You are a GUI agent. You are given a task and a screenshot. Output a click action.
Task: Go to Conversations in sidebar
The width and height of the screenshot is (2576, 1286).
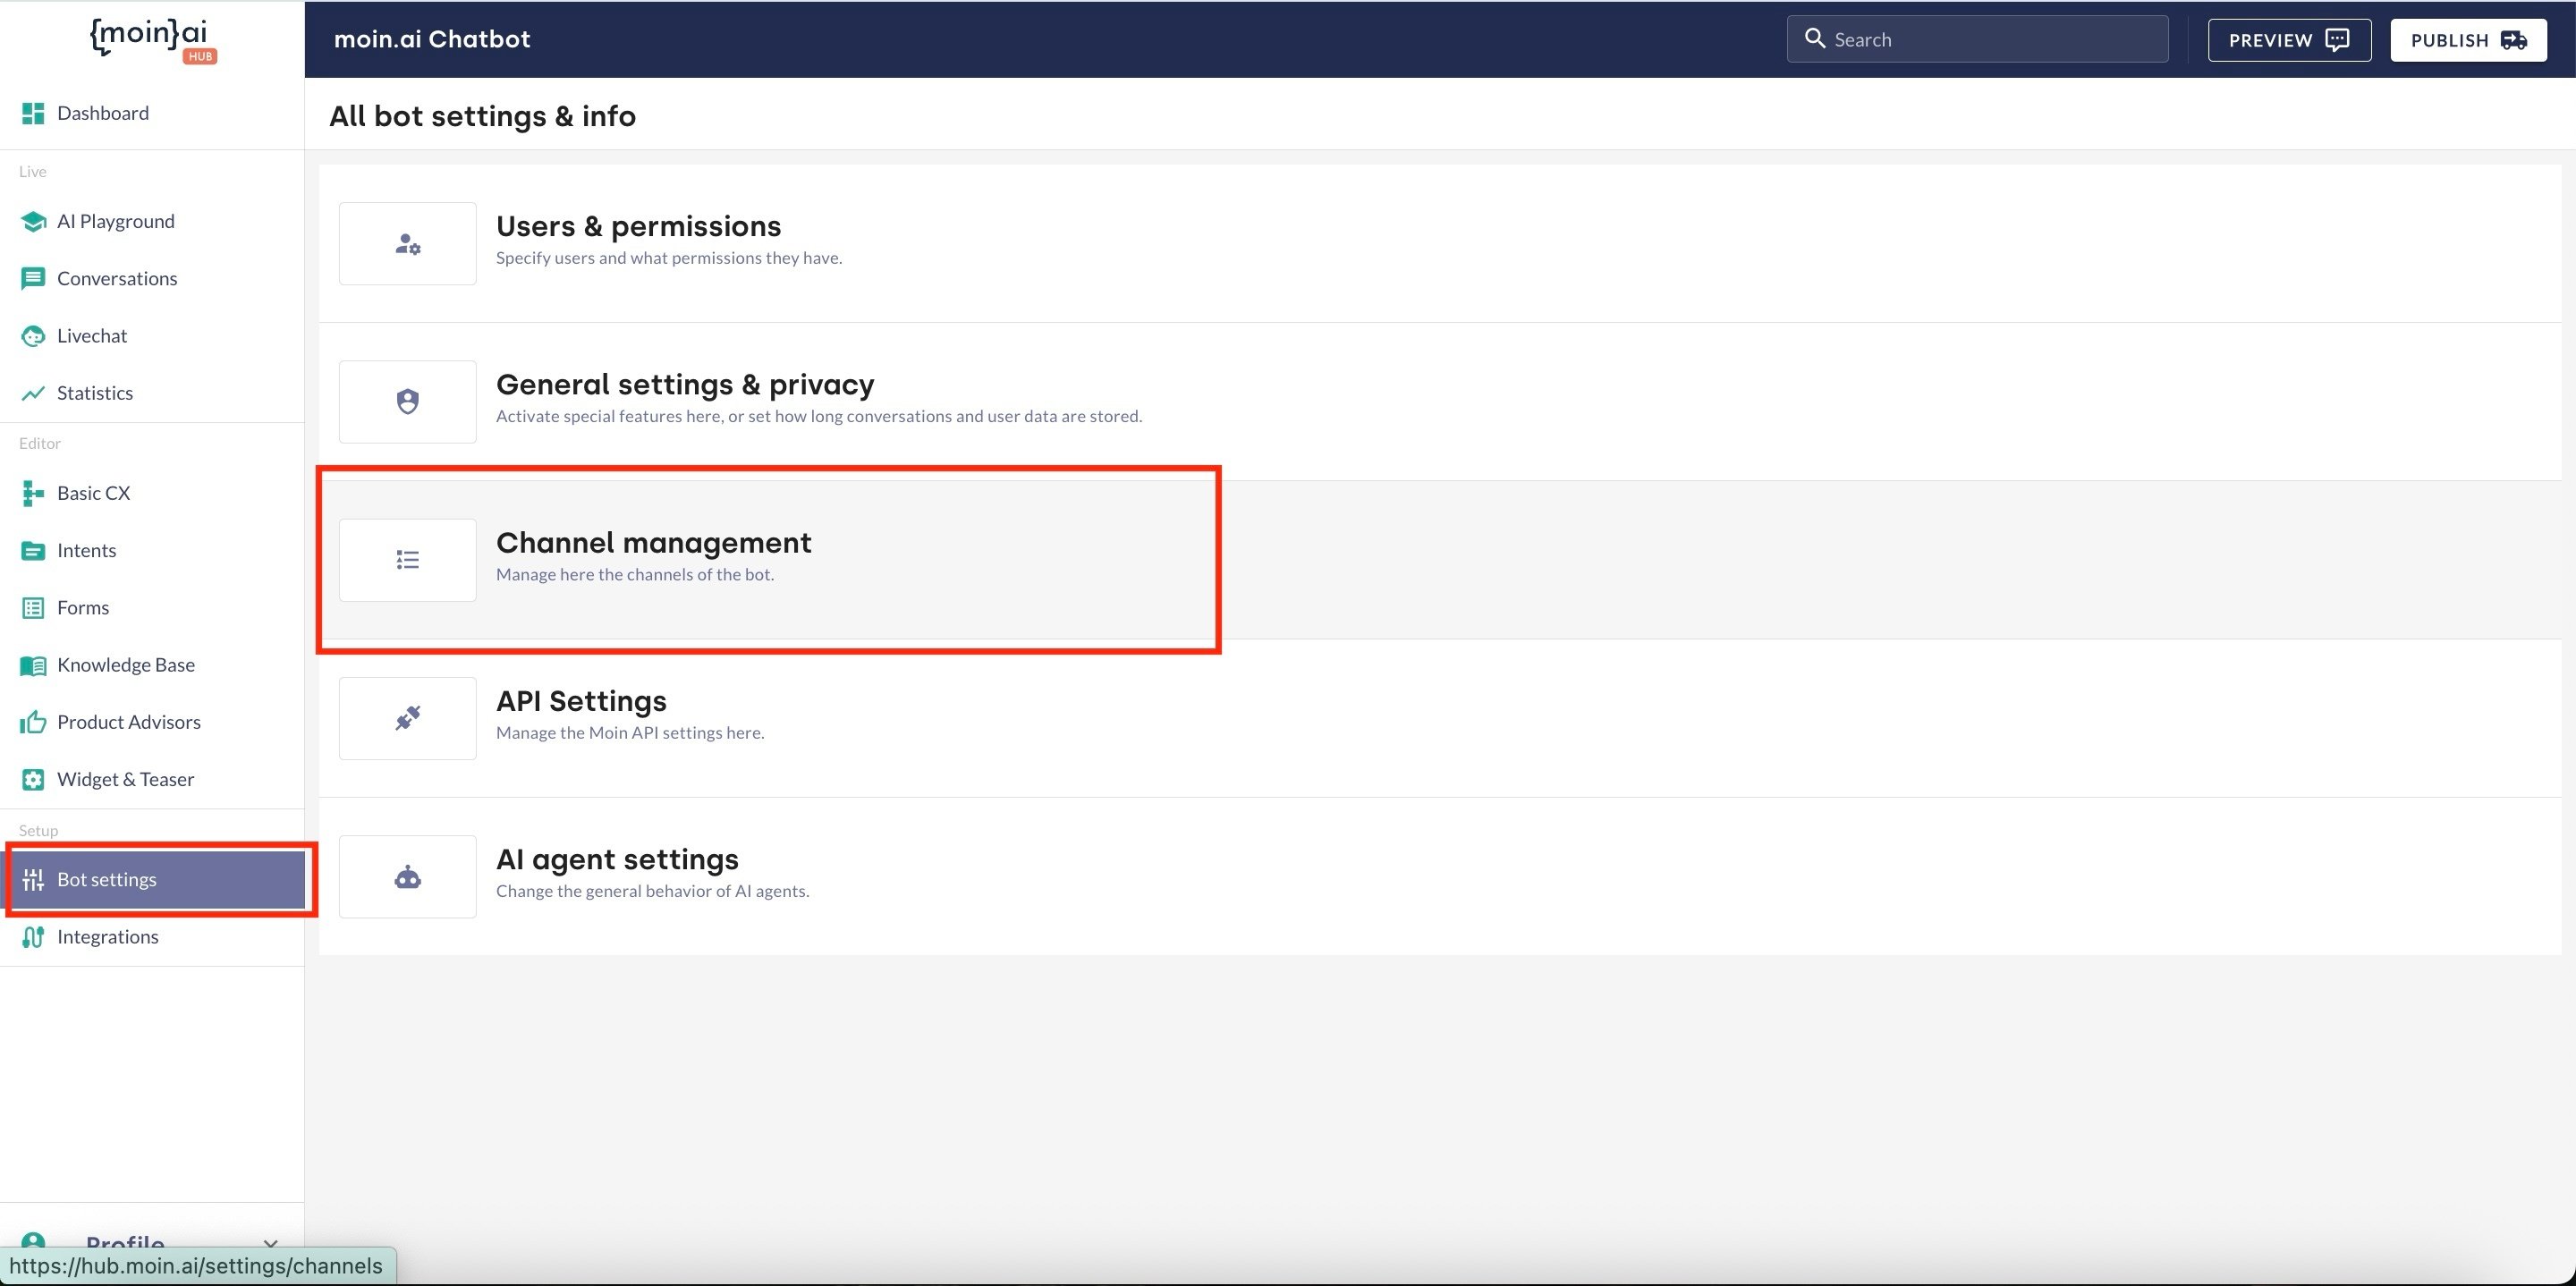[x=152, y=278]
